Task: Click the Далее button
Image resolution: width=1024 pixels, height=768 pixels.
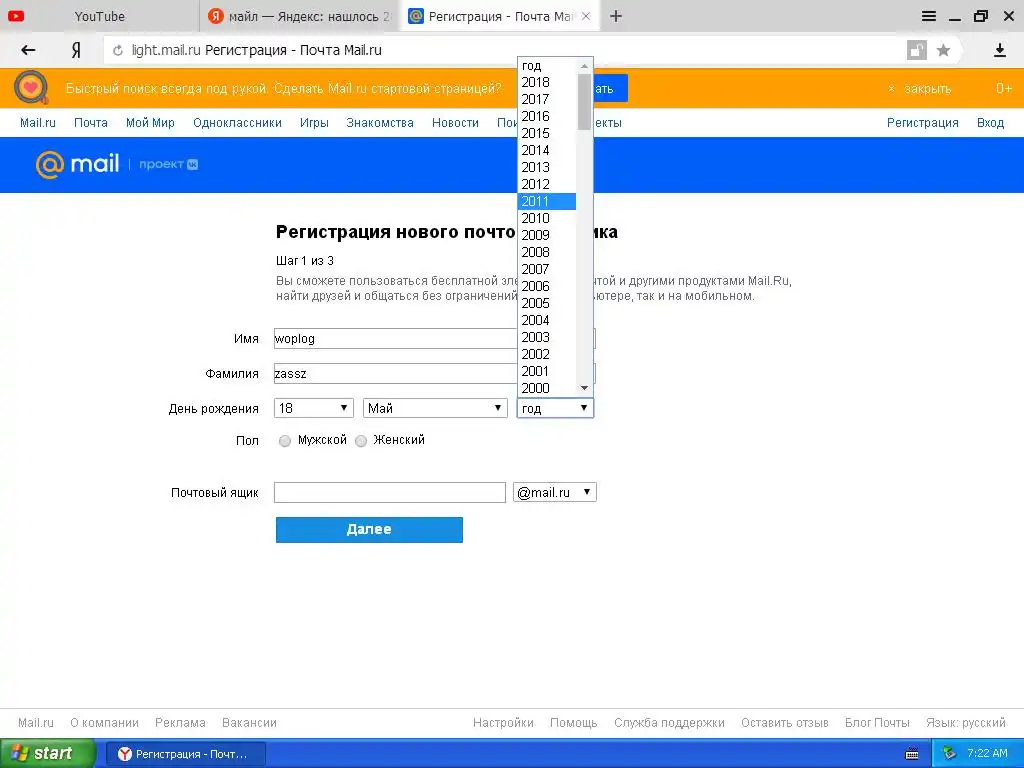Action: pyautogui.click(x=369, y=530)
